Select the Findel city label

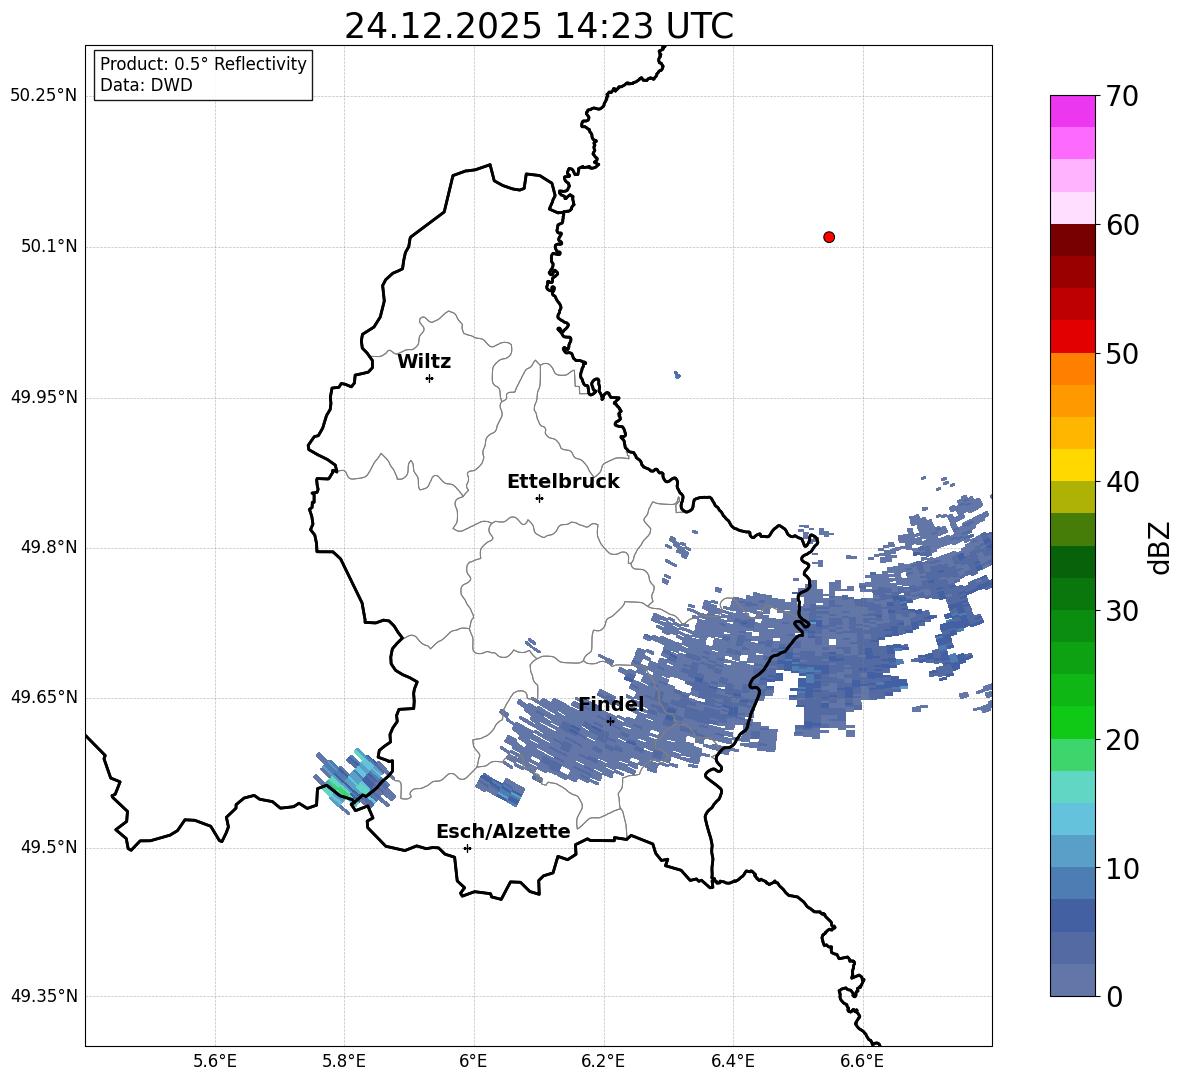[611, 704]
